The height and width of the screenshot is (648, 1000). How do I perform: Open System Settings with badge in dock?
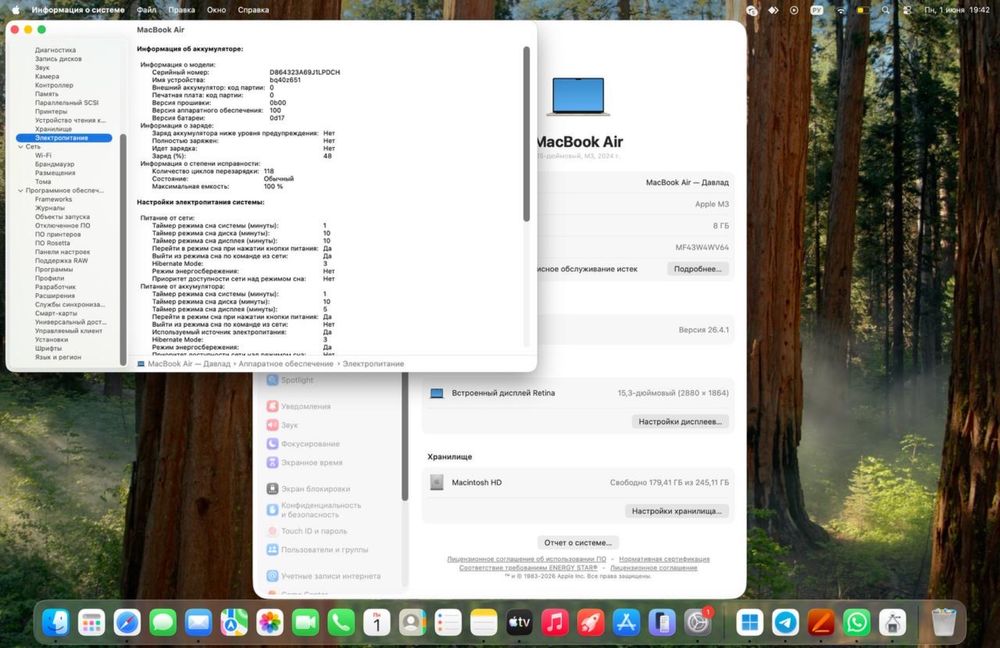coord(698,622)
